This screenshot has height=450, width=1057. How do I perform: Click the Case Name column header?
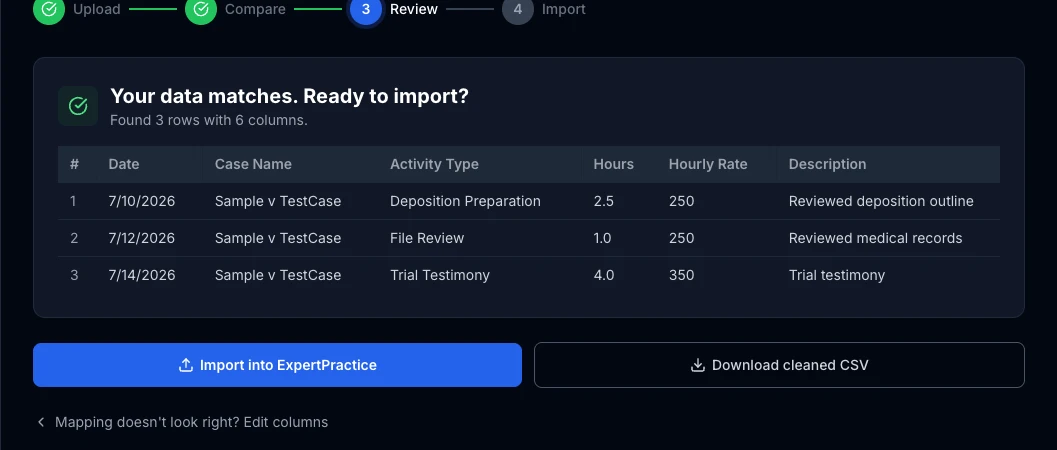click(253, 164)
